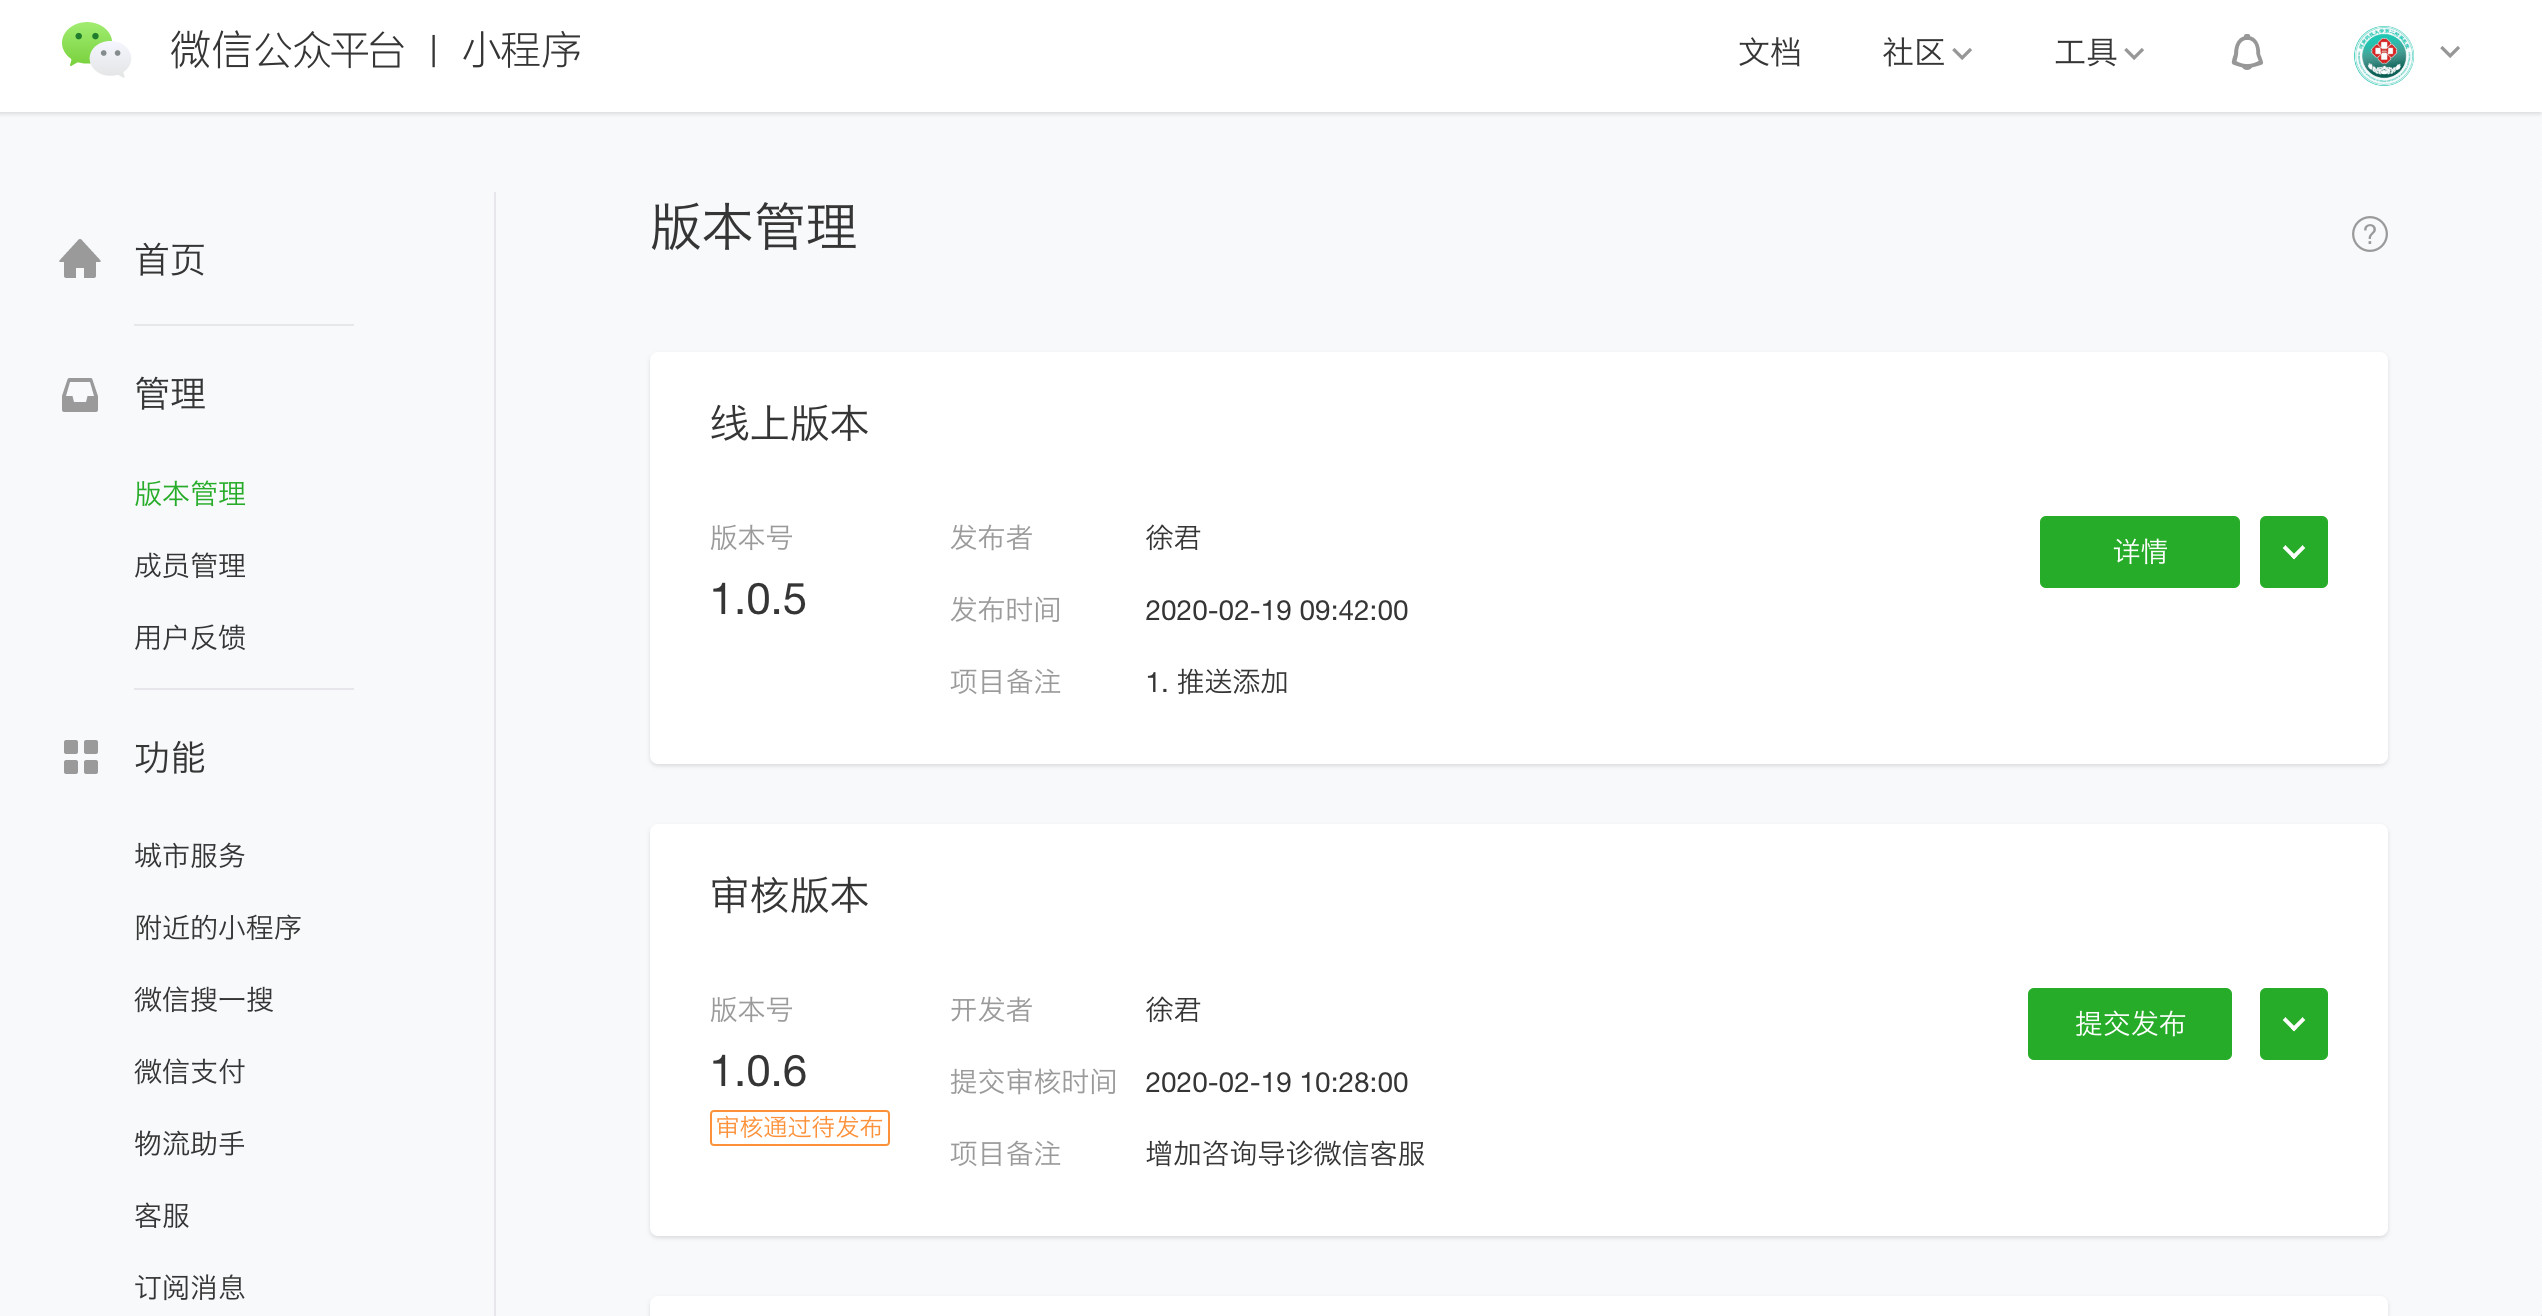Open 订阅消息 sidebar item
This screenshot has height=1316, width=2542.
click(x=190, y=1288)
